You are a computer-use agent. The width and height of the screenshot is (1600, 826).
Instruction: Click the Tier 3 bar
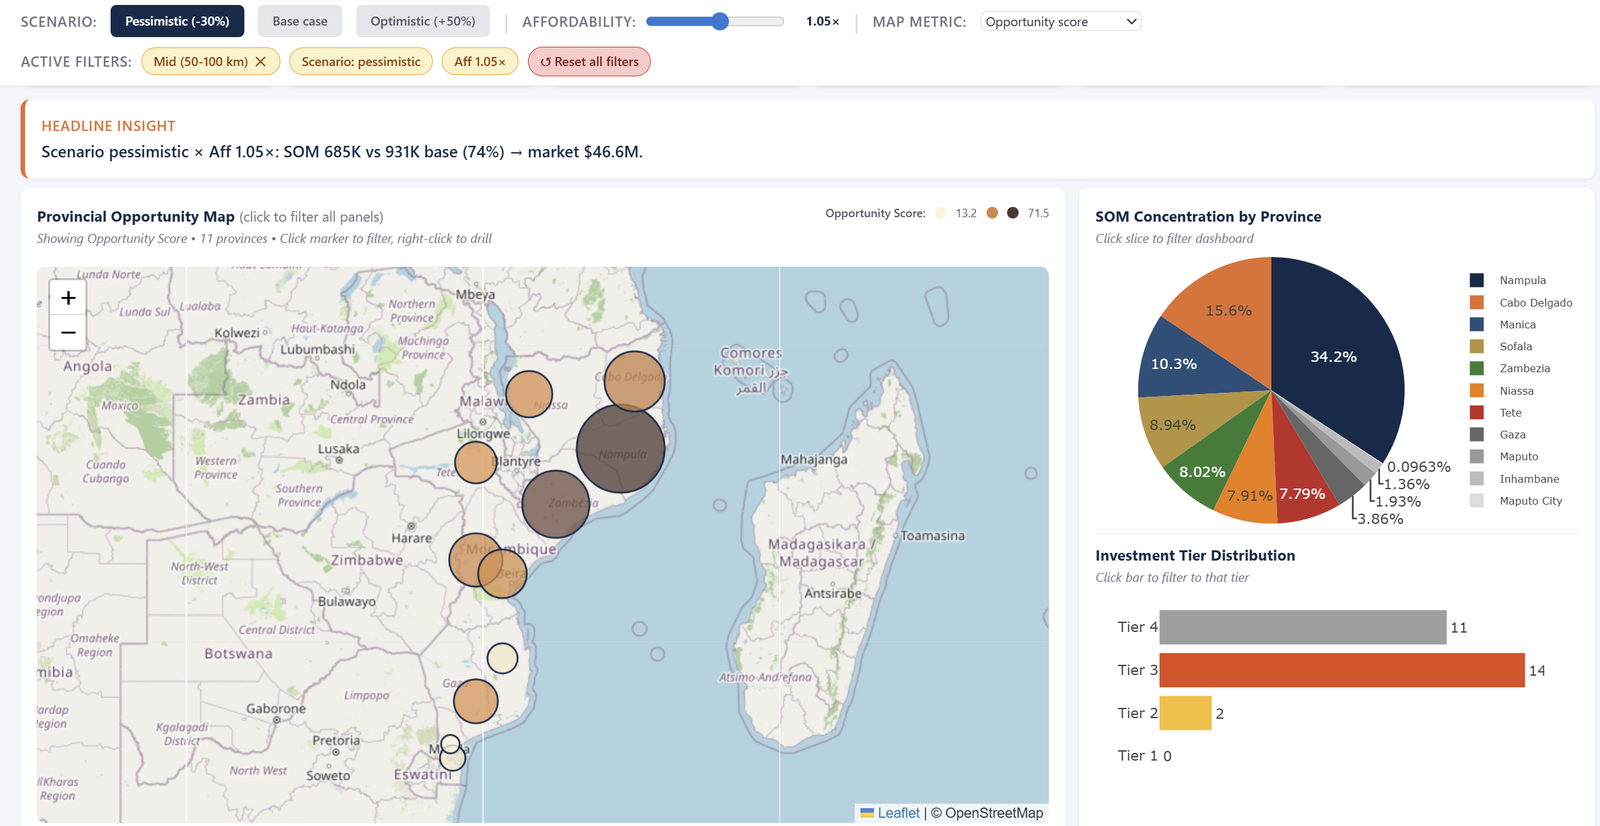1342,670
